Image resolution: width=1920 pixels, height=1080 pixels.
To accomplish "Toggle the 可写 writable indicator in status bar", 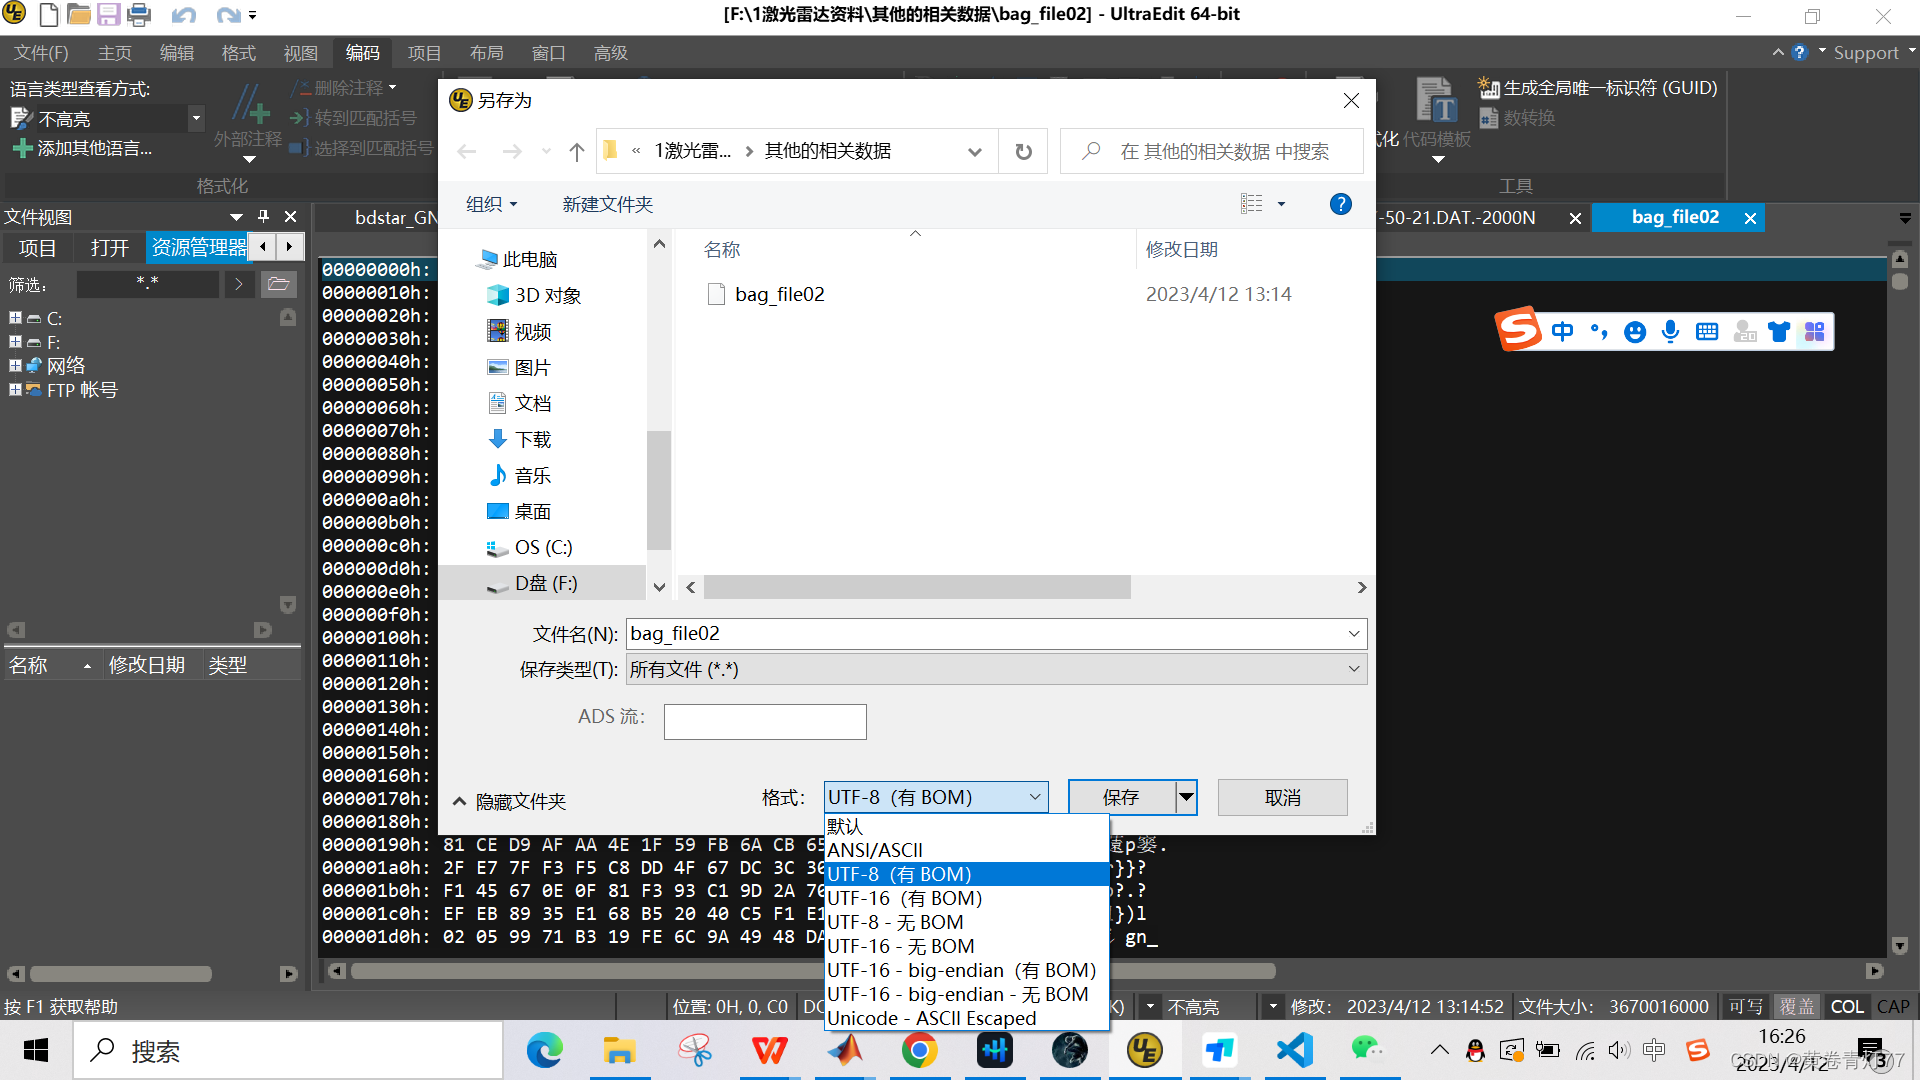I will pos(1745,1006).
